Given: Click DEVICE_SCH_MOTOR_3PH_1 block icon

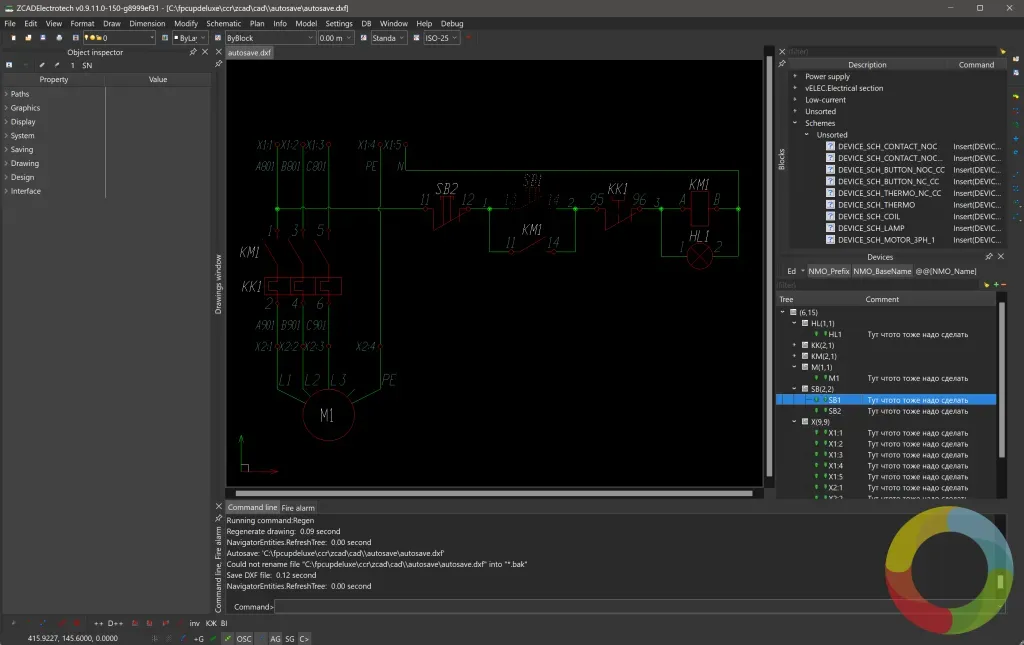Looking at the screenshot, I should click(x=830, y=240).
